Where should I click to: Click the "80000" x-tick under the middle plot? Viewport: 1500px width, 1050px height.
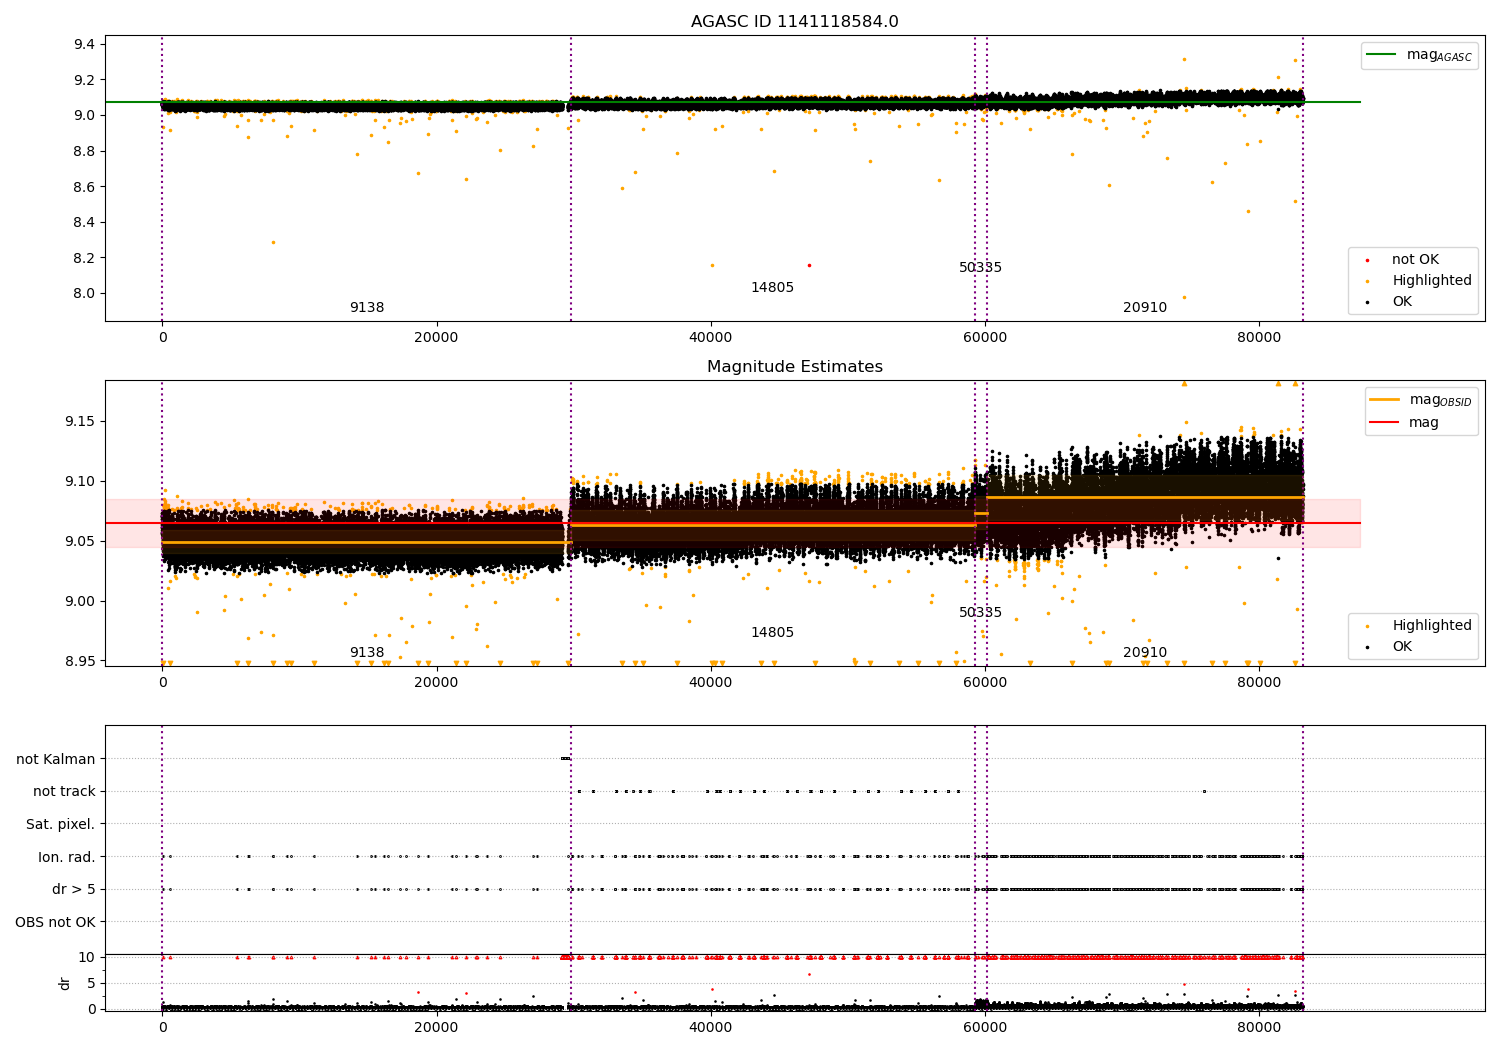pyautogui.click(x=1259, y=683)
